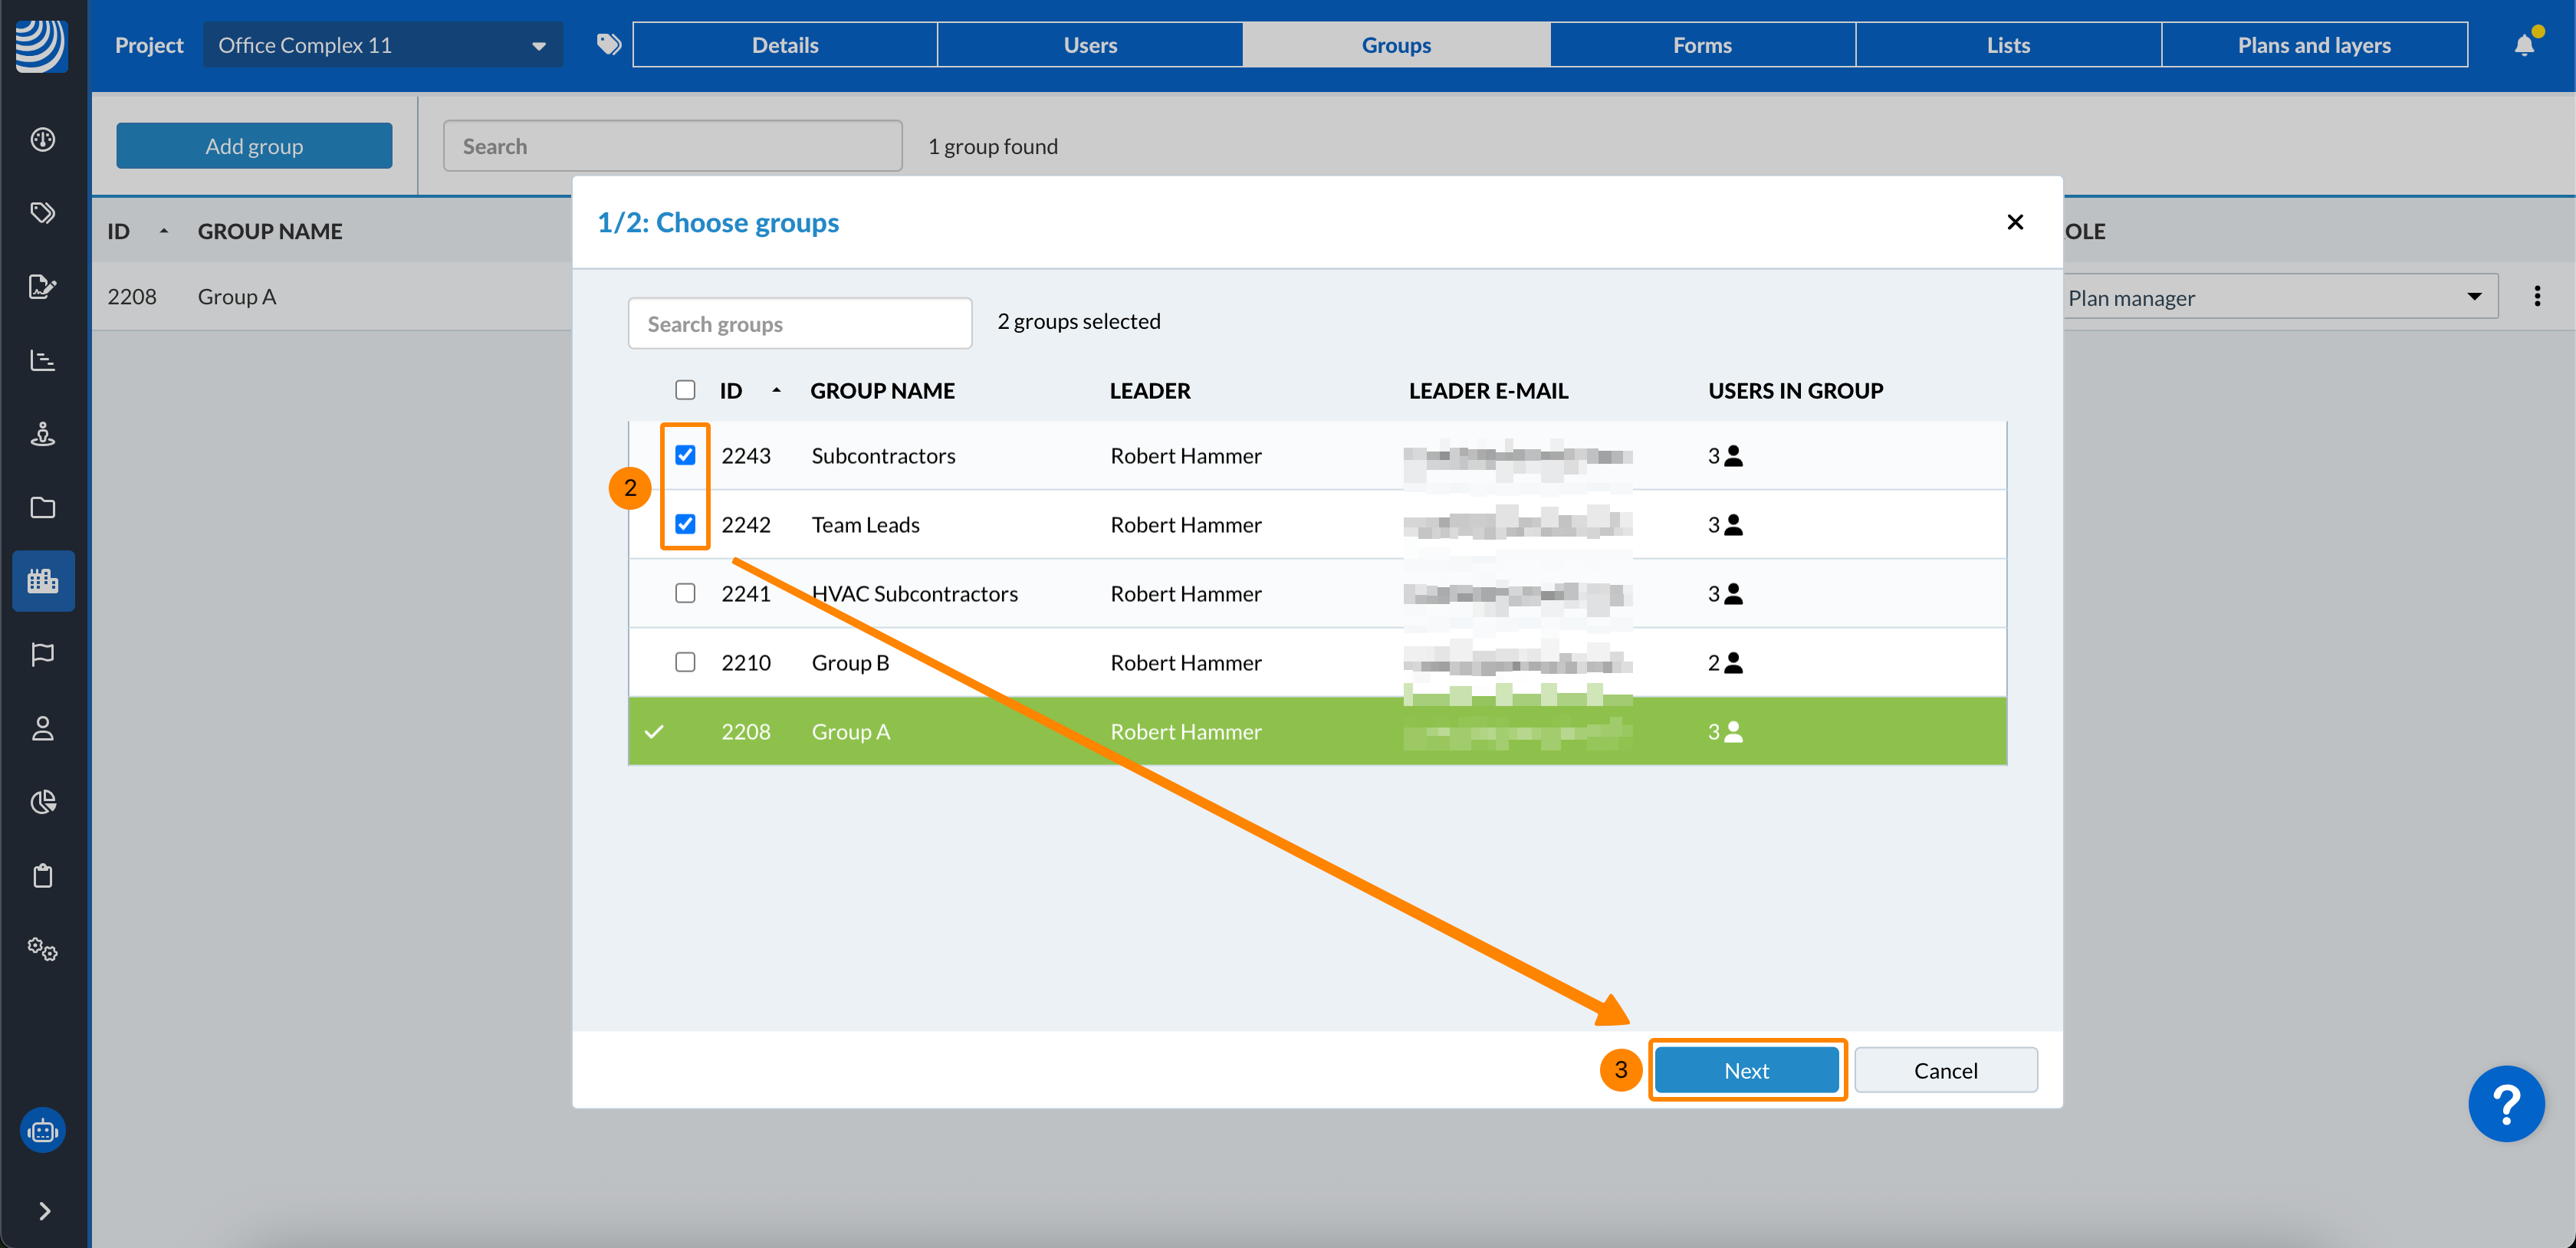Click the settings gears icon in sidebar
Image resolution: width=2576 pixels, height=1248 pixels.
pyautogui.click(x=43, y=948)
